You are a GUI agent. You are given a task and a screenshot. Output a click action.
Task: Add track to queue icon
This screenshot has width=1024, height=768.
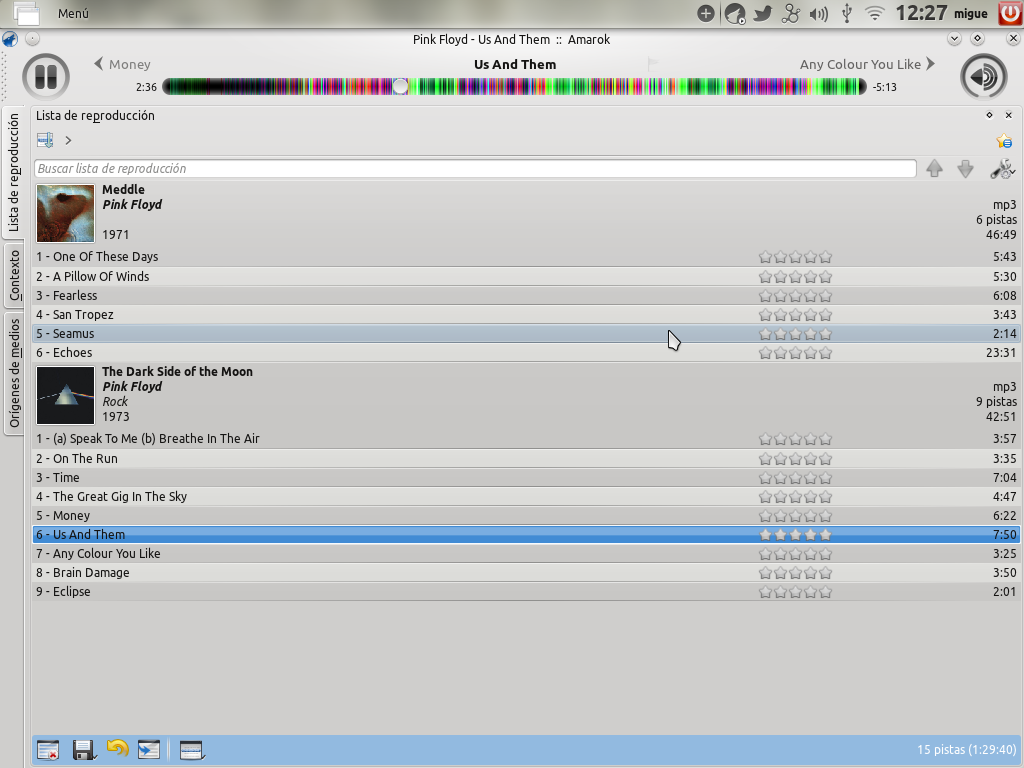149,750
